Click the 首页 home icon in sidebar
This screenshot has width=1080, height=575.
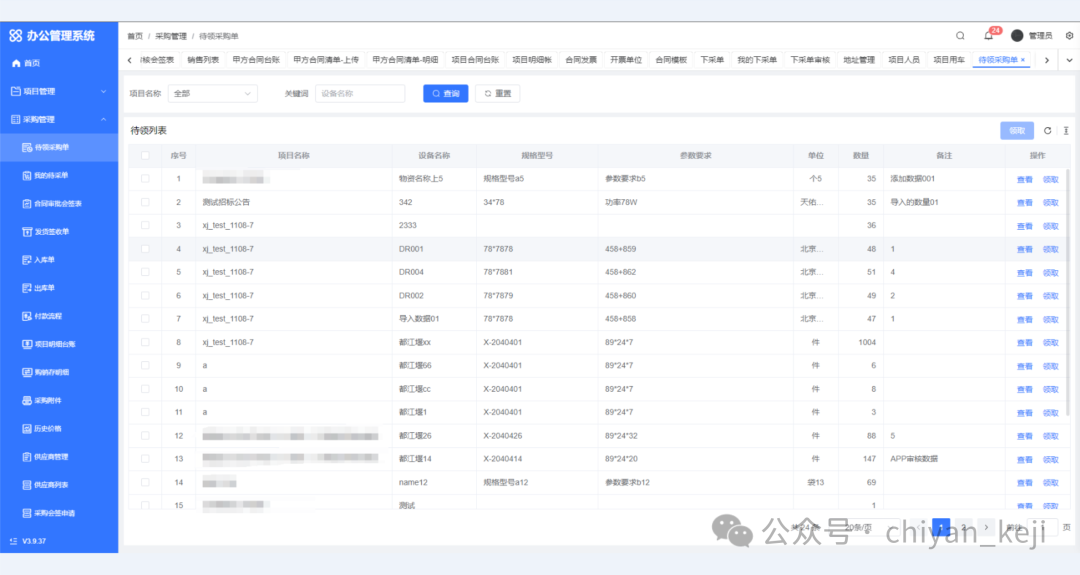tap(16, 63)
